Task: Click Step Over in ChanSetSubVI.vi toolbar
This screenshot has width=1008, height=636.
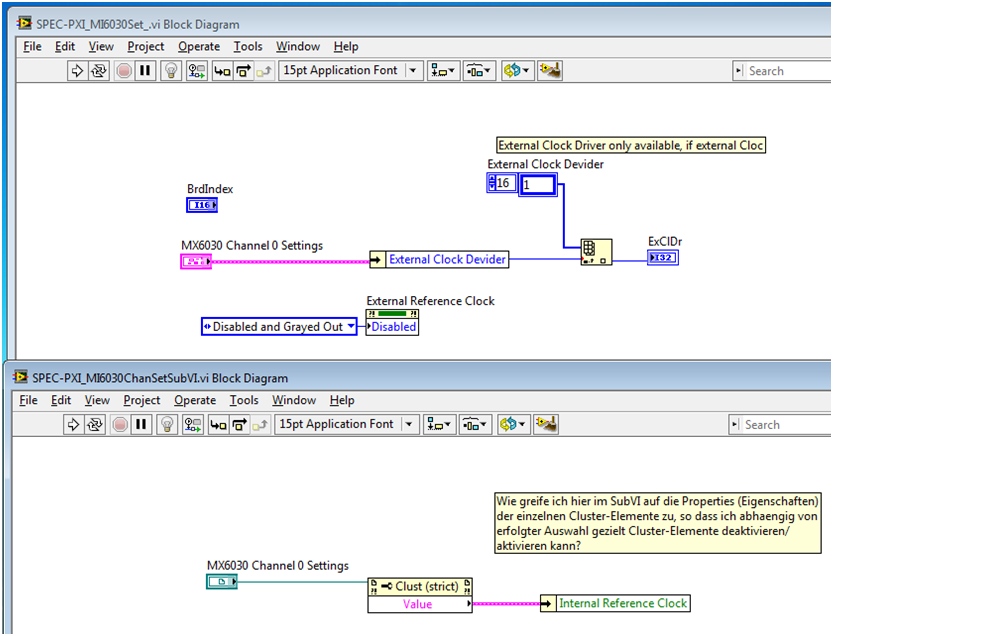Action: [240, 424]
